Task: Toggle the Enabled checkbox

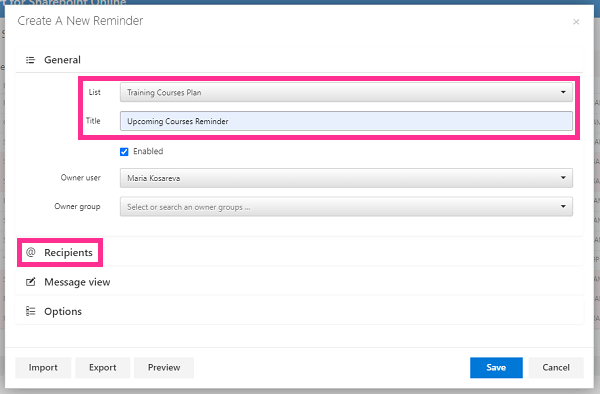Action: pos(124,152)
